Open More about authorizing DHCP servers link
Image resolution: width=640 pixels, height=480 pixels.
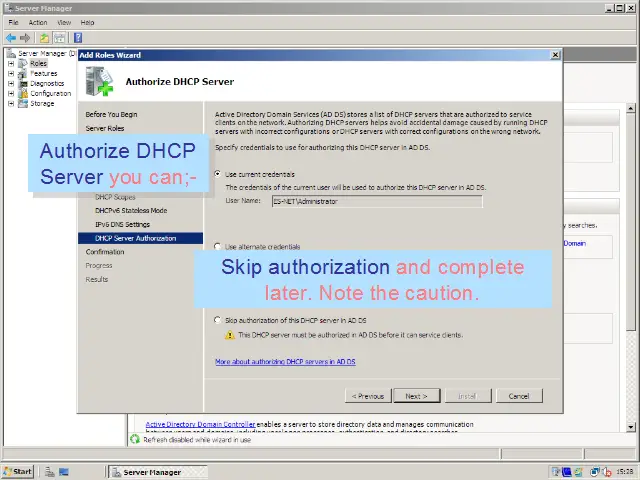point(285,362)
